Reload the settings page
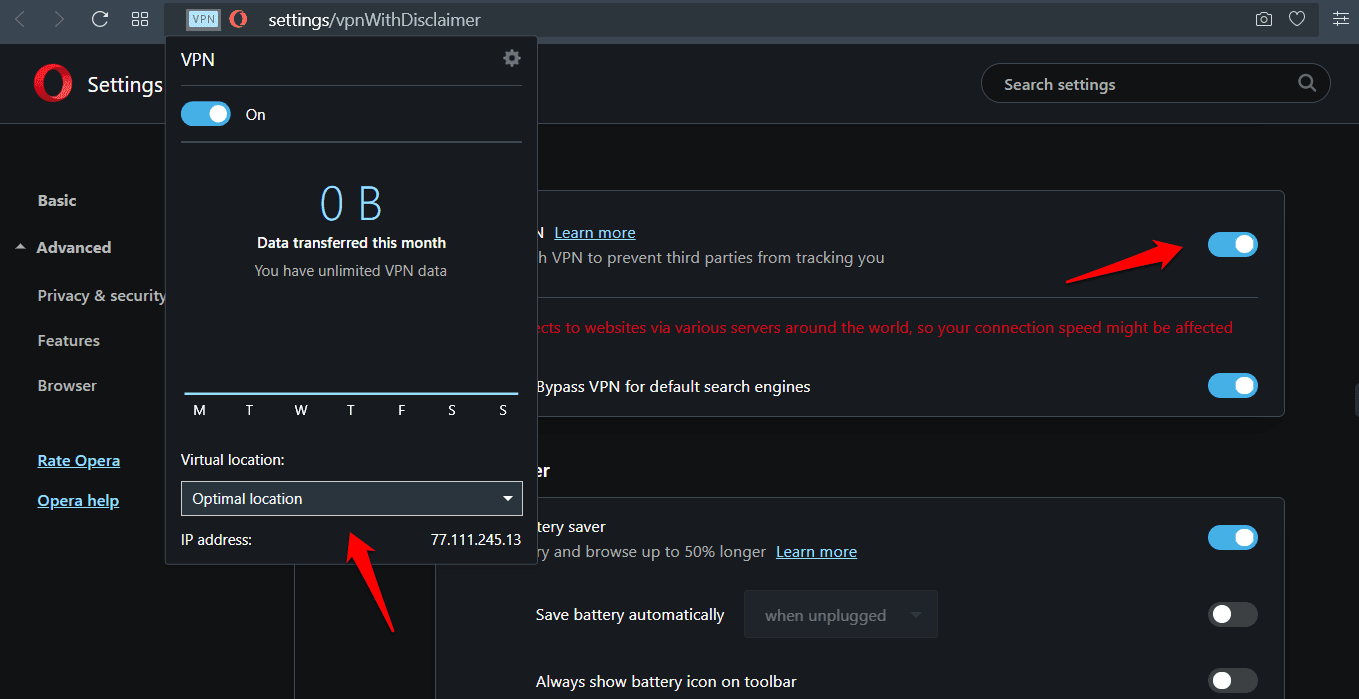This screenshot has height=699, width=1359. pyautogui.click(x=99, y=18)
